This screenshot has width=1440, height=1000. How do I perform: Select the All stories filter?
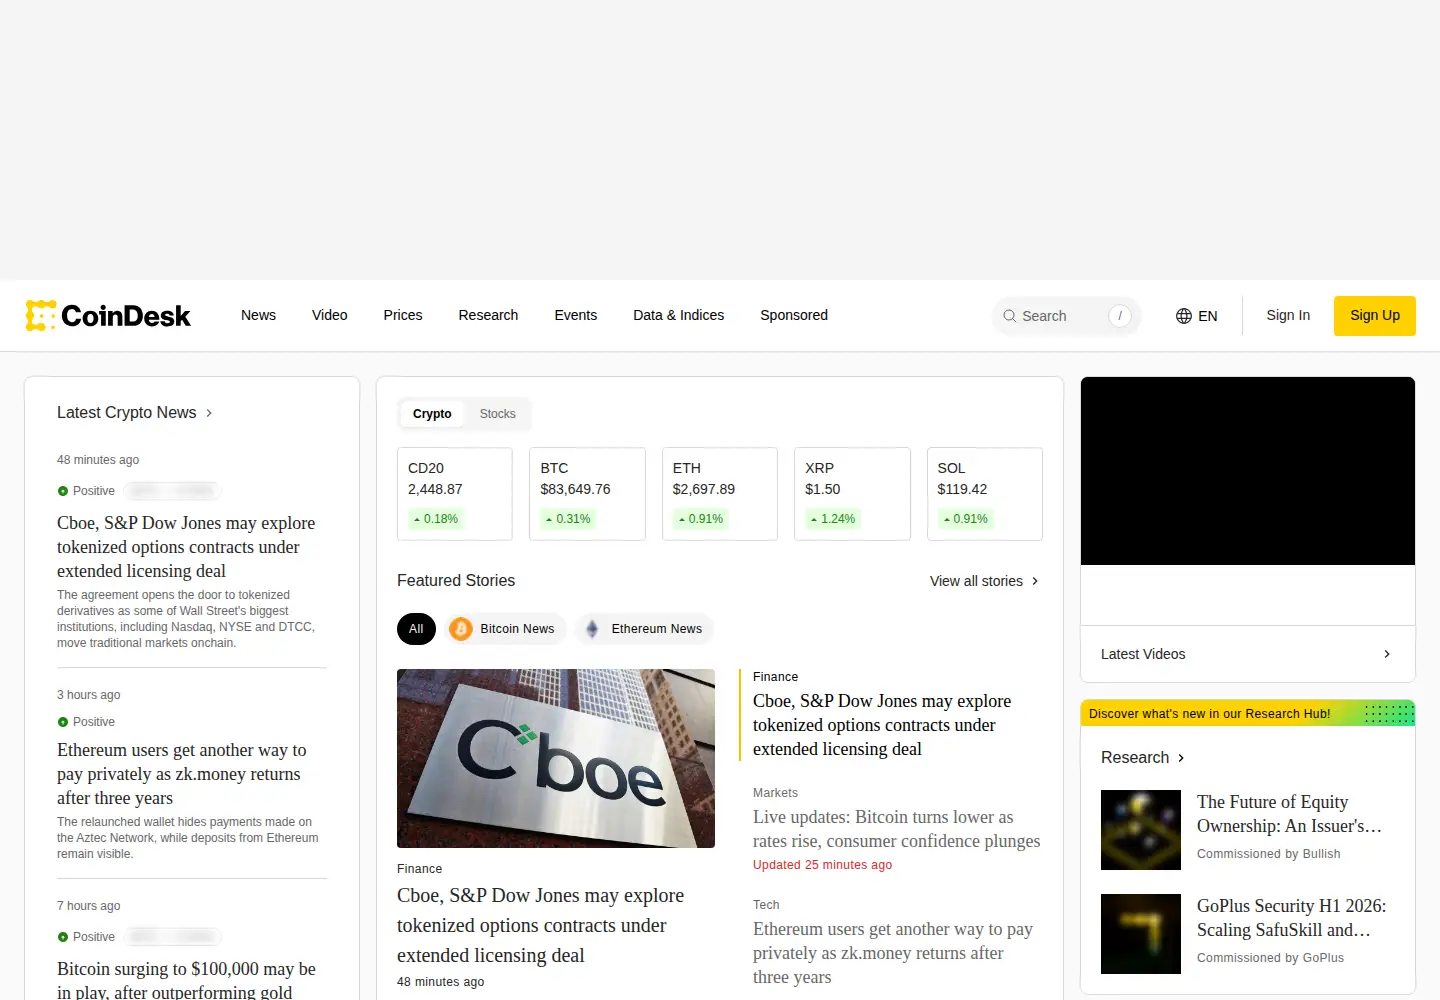(x=416, y=629)
